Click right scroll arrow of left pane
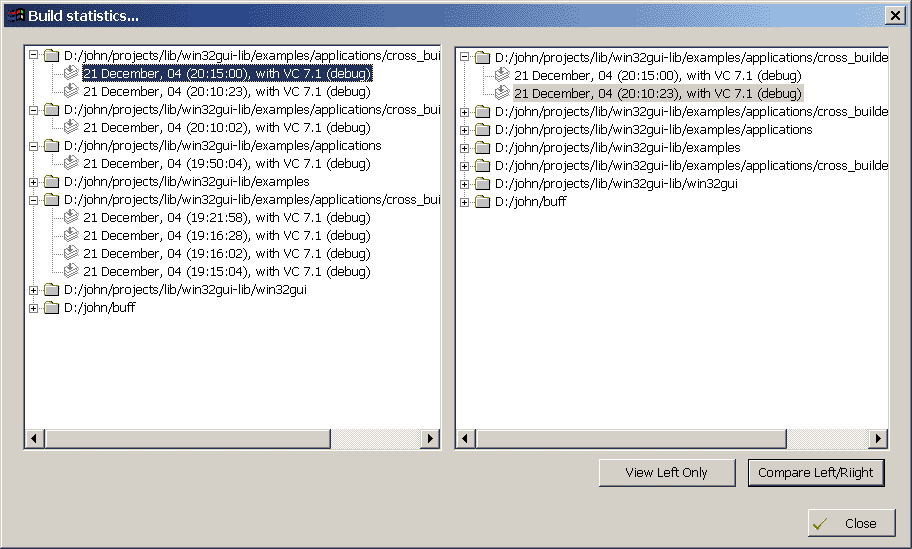The image size is (912, 549). (430, 439)
